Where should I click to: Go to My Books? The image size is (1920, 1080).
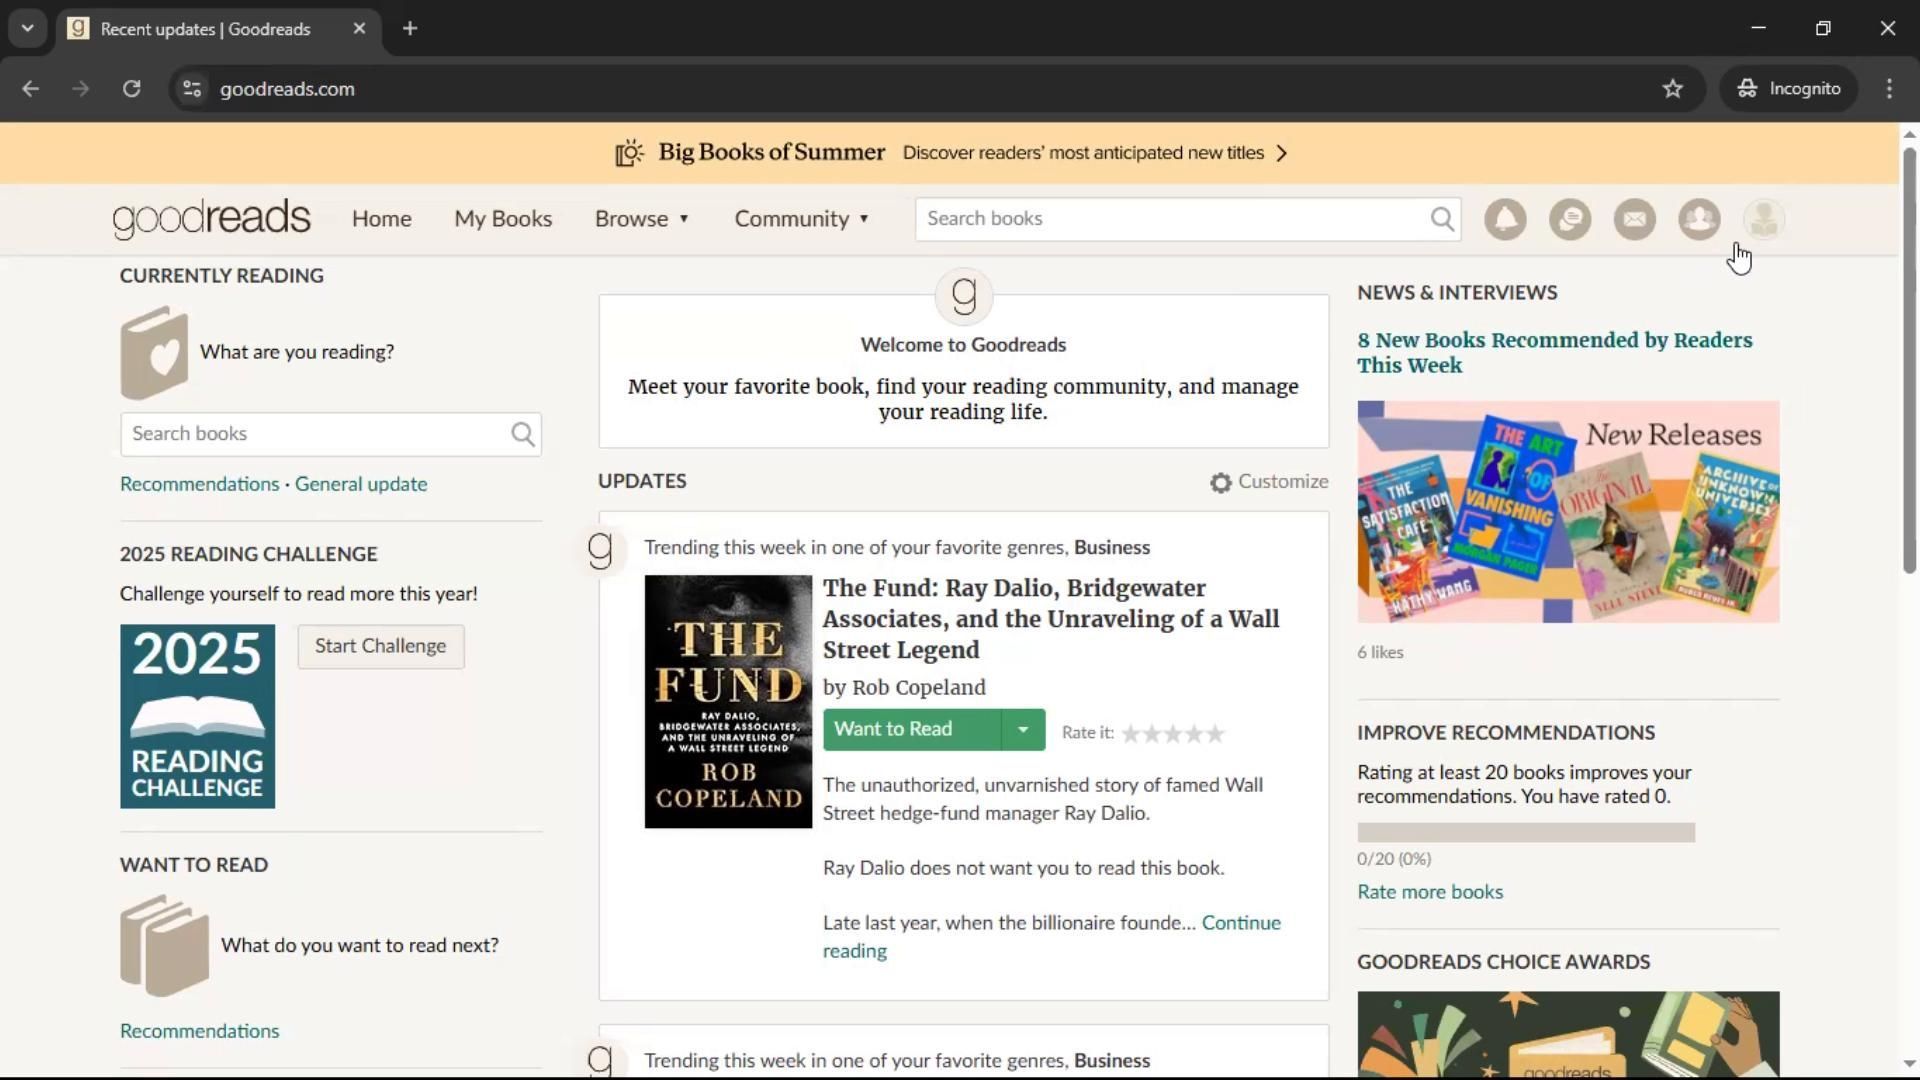click(x=503, y=219)
